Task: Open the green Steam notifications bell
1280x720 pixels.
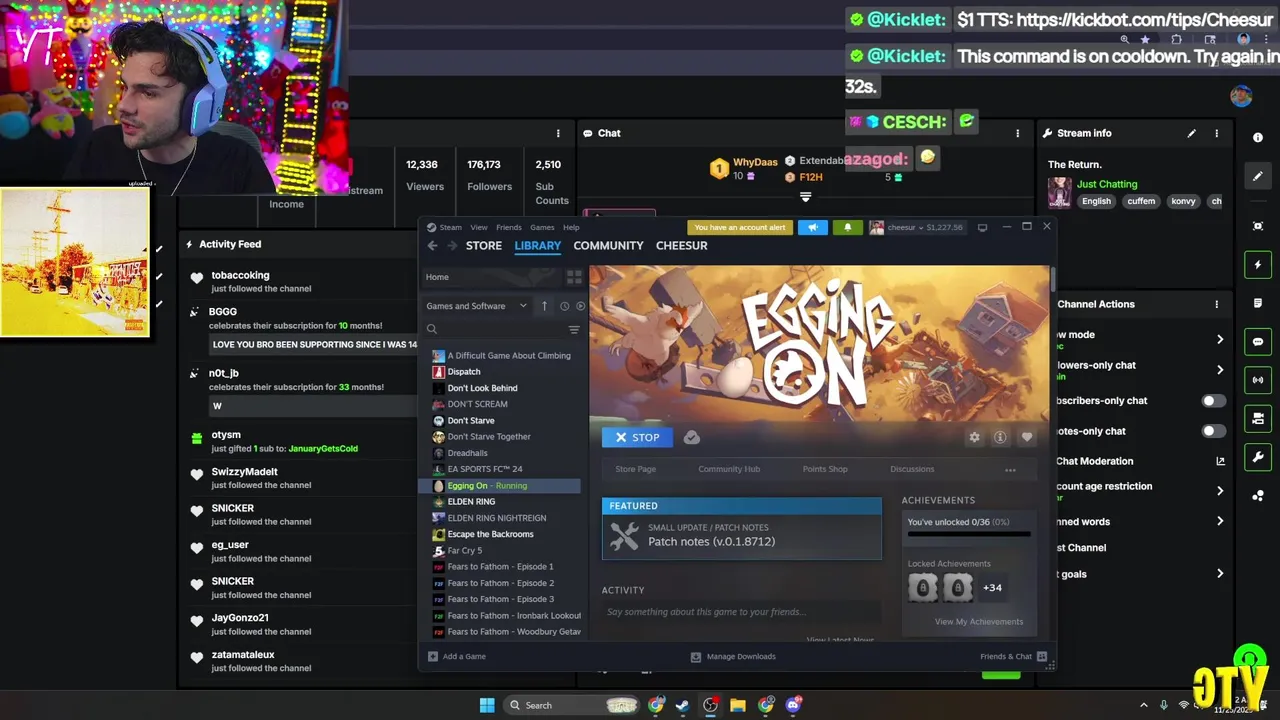Action: pos(848,227)
